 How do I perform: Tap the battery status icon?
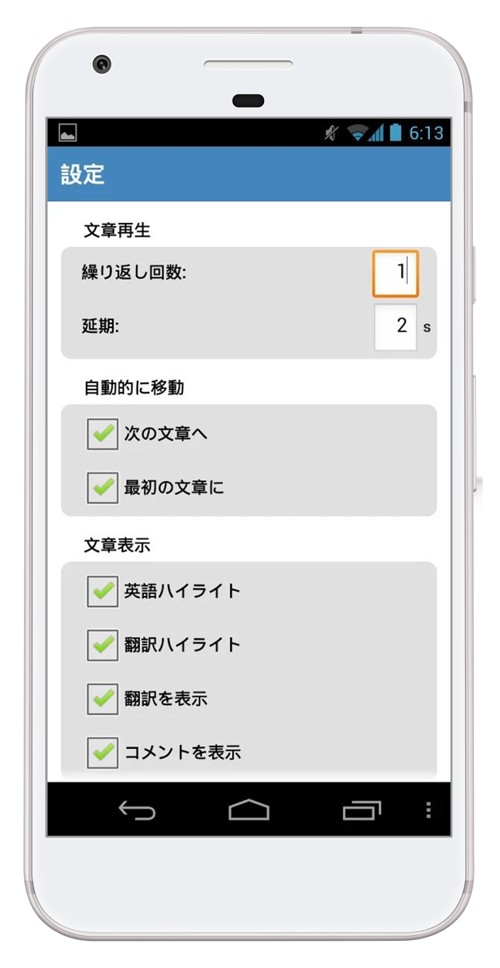[395, 132]
